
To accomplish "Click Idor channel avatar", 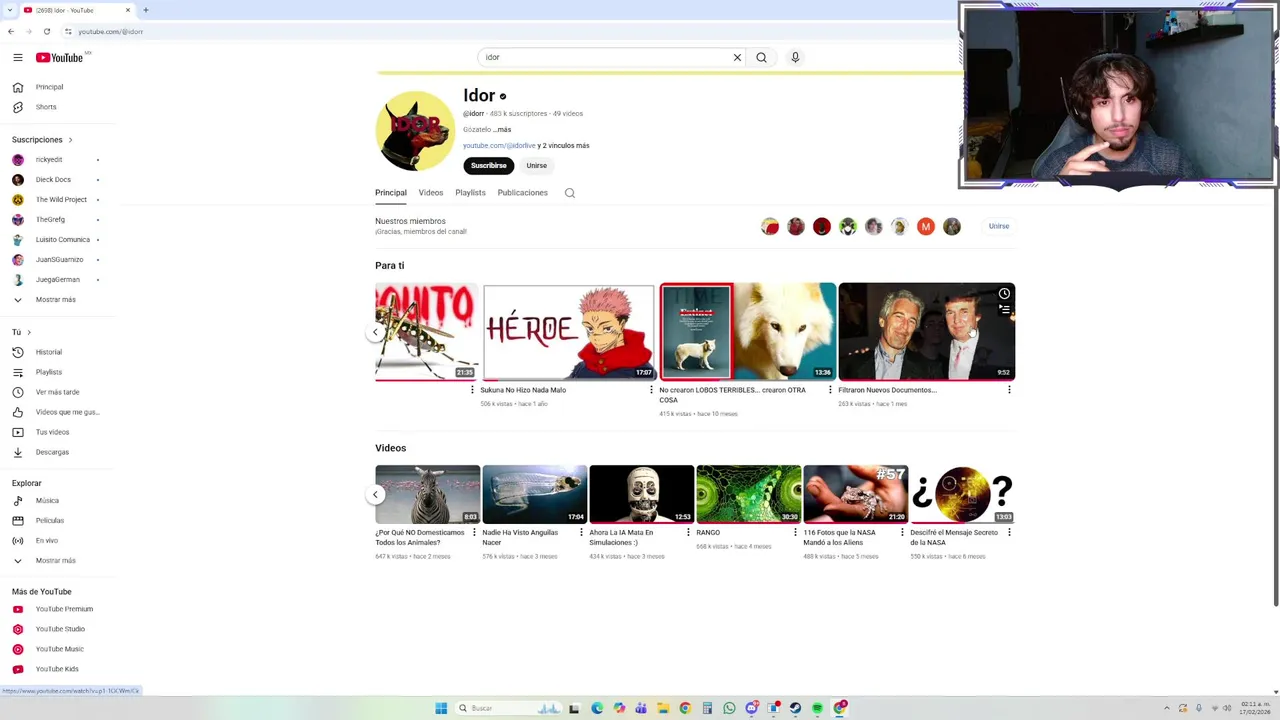I will pyautogui.click(x=415, y=131).
